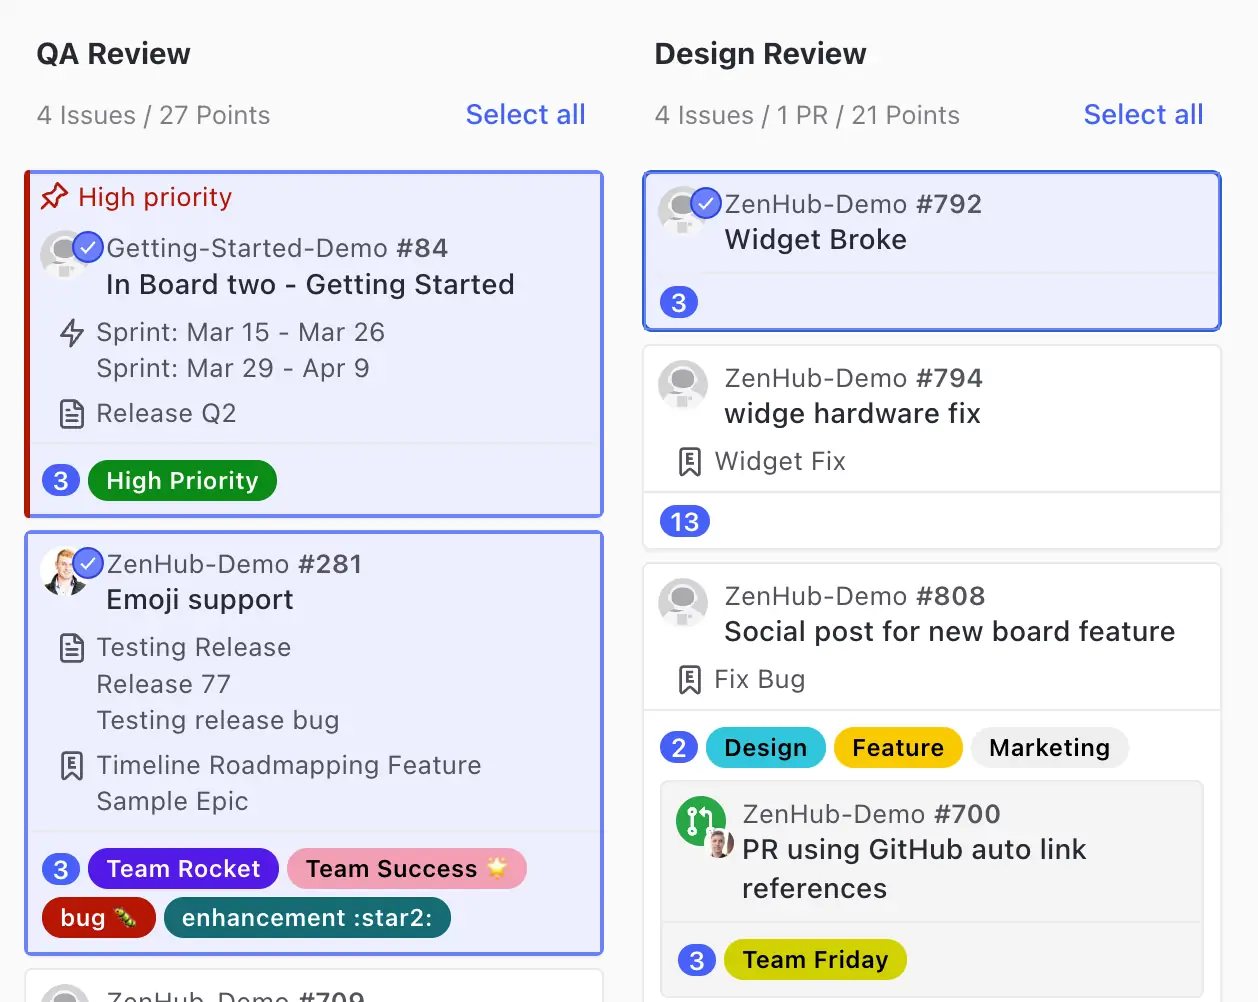
Task: Click the Marketing label
Action: pos(1049,748)
